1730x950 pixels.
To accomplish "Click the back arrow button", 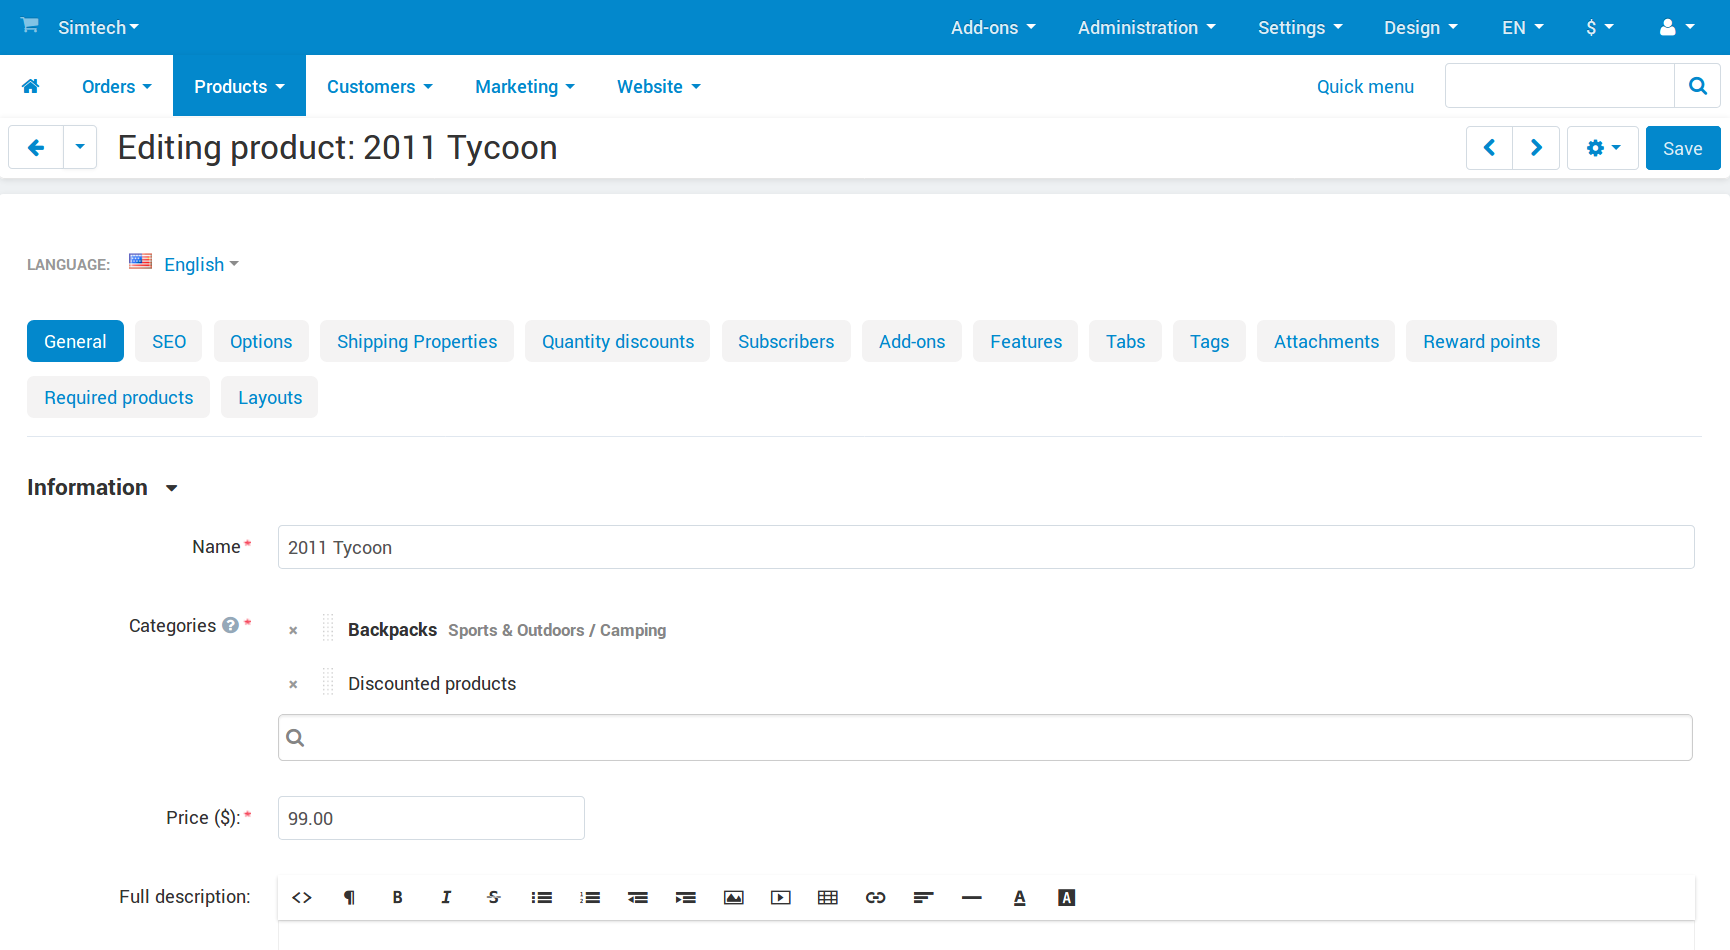I will pos(36,148).
